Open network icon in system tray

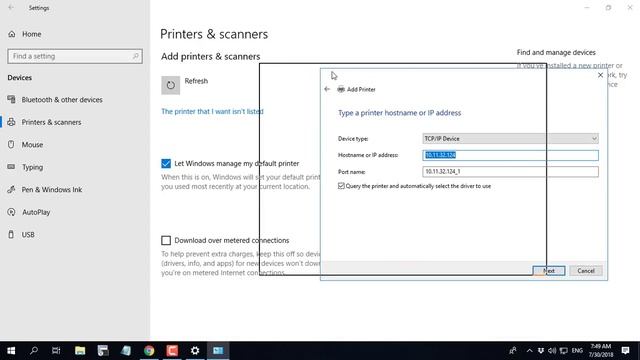564,351
